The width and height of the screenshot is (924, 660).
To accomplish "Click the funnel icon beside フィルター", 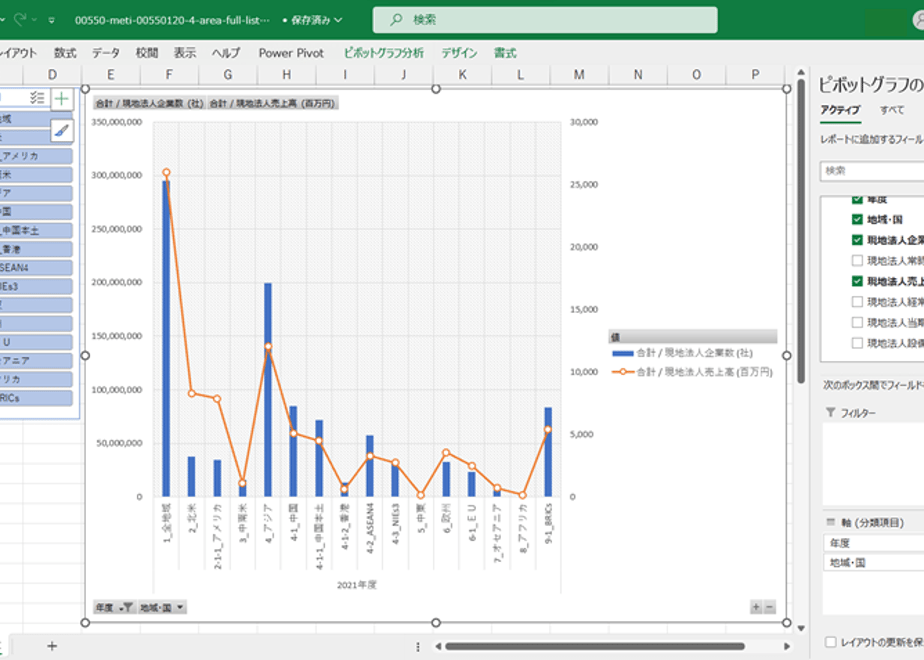I will pyautogui.click(x=830, y=412).
